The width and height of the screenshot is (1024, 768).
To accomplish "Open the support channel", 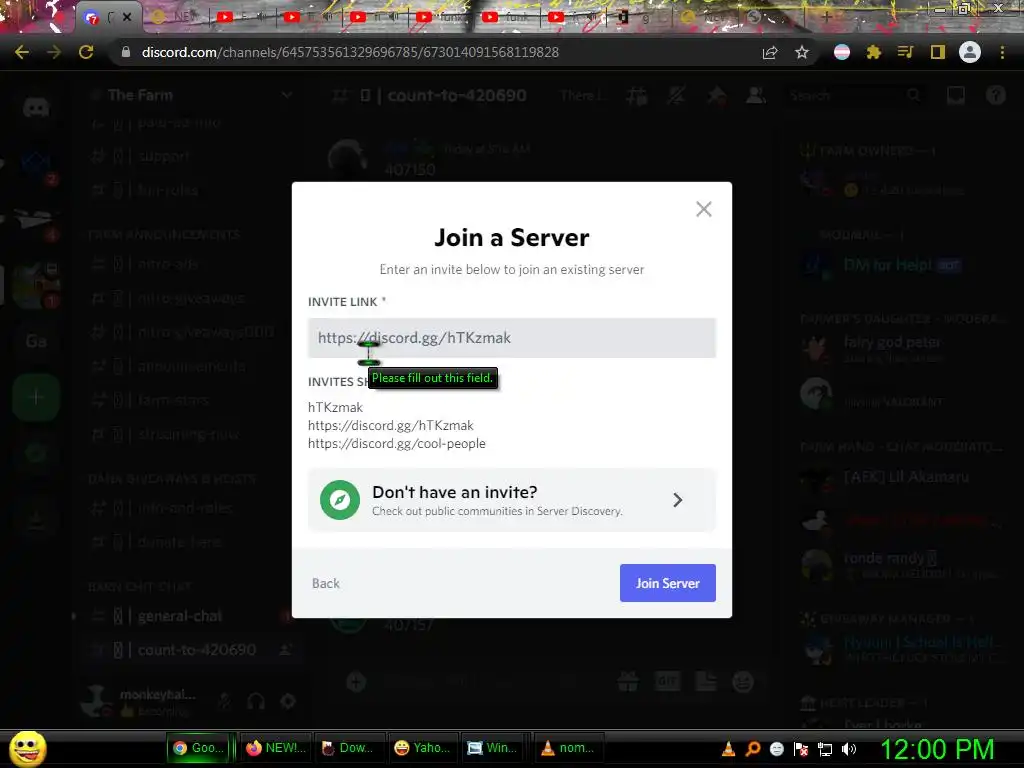I will click(x=163, y=156).
